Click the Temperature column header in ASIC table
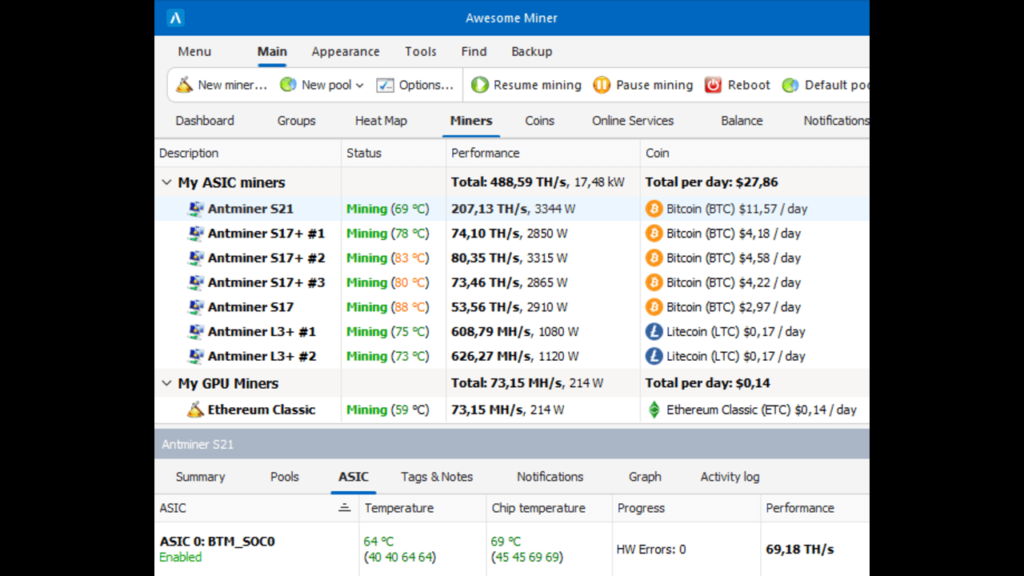The width and height of the screenshot is (1024, 576). click(423, 507)
